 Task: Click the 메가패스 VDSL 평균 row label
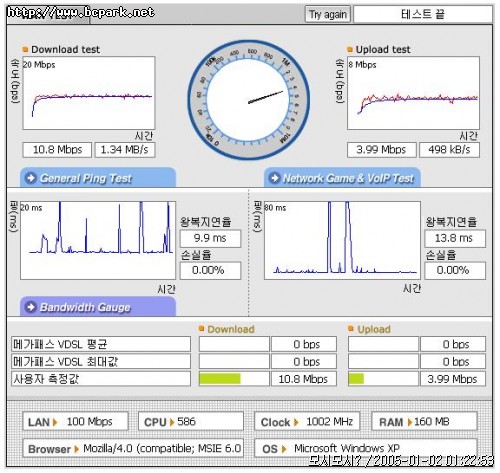pos(101,344)
